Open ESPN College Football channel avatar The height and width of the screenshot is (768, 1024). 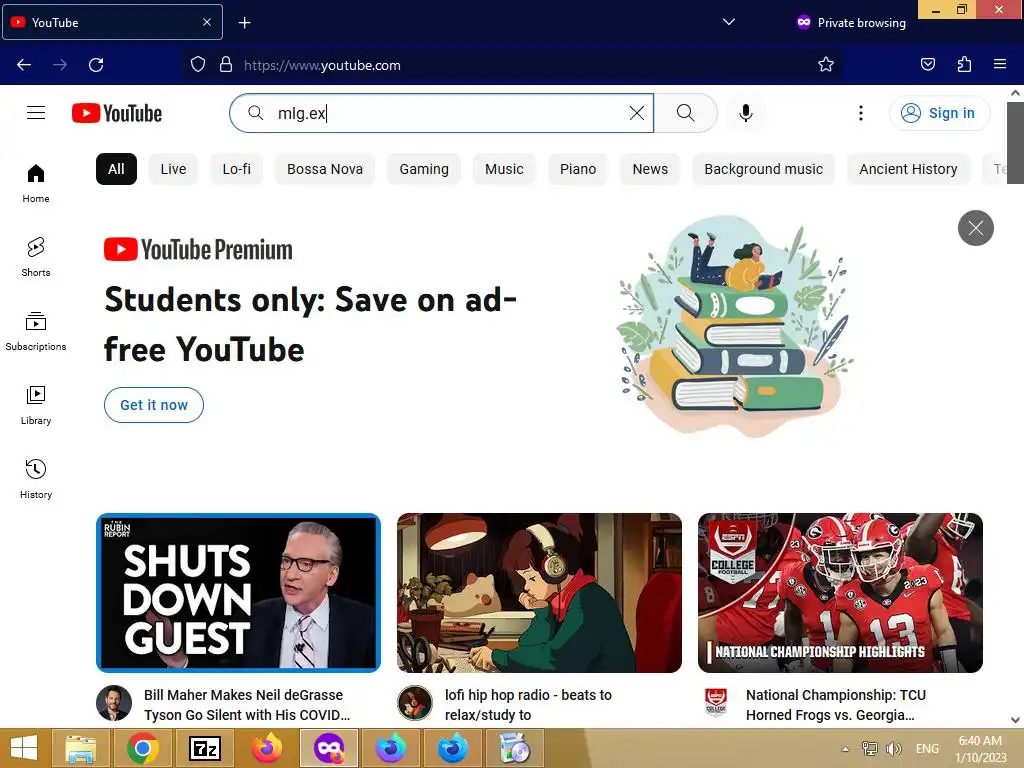coord(716,703)
